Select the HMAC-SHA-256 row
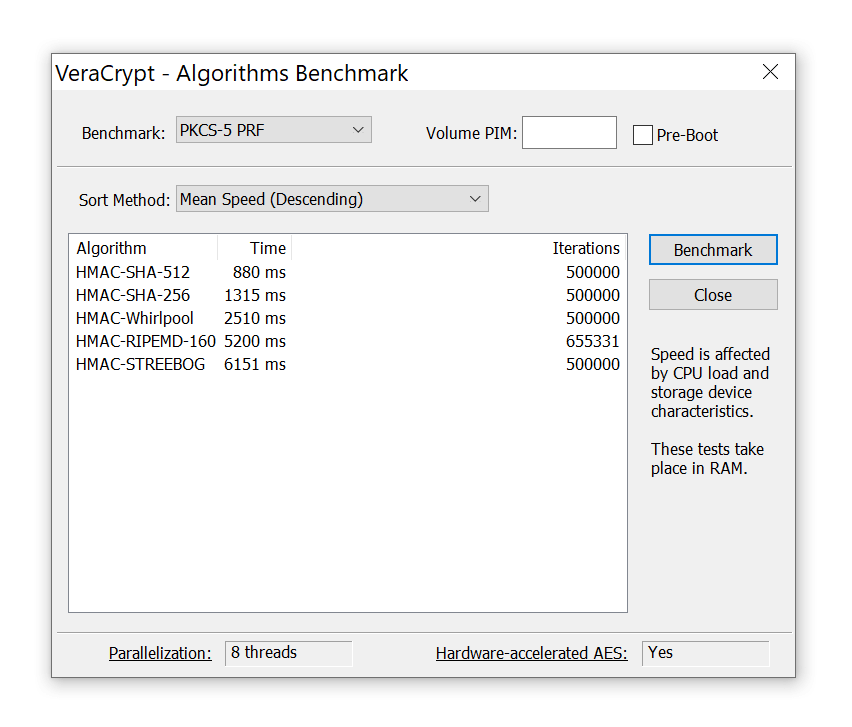 [x=348, y=295]
